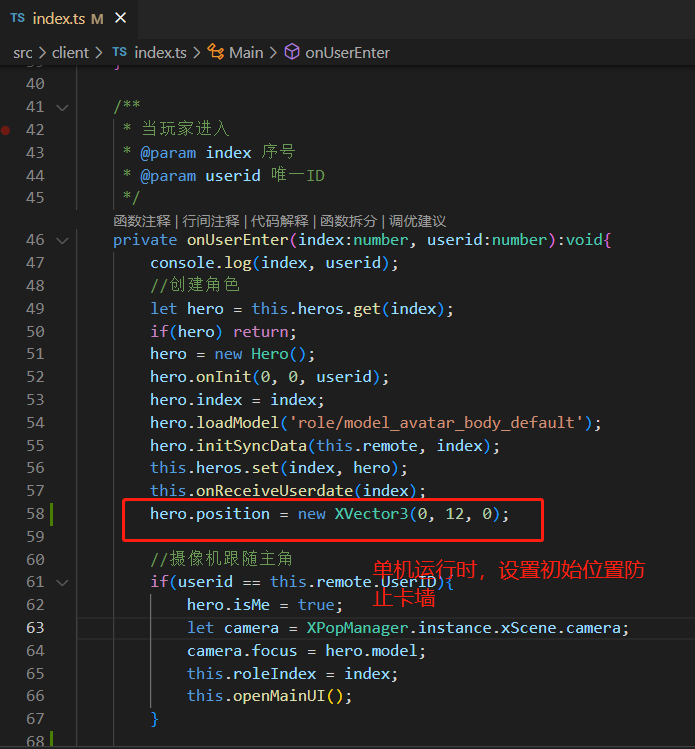Click 函数拆分 code lens link
The width and height of the screenshot is (695, 749).
pyautogui.click(x=348, y=221)
